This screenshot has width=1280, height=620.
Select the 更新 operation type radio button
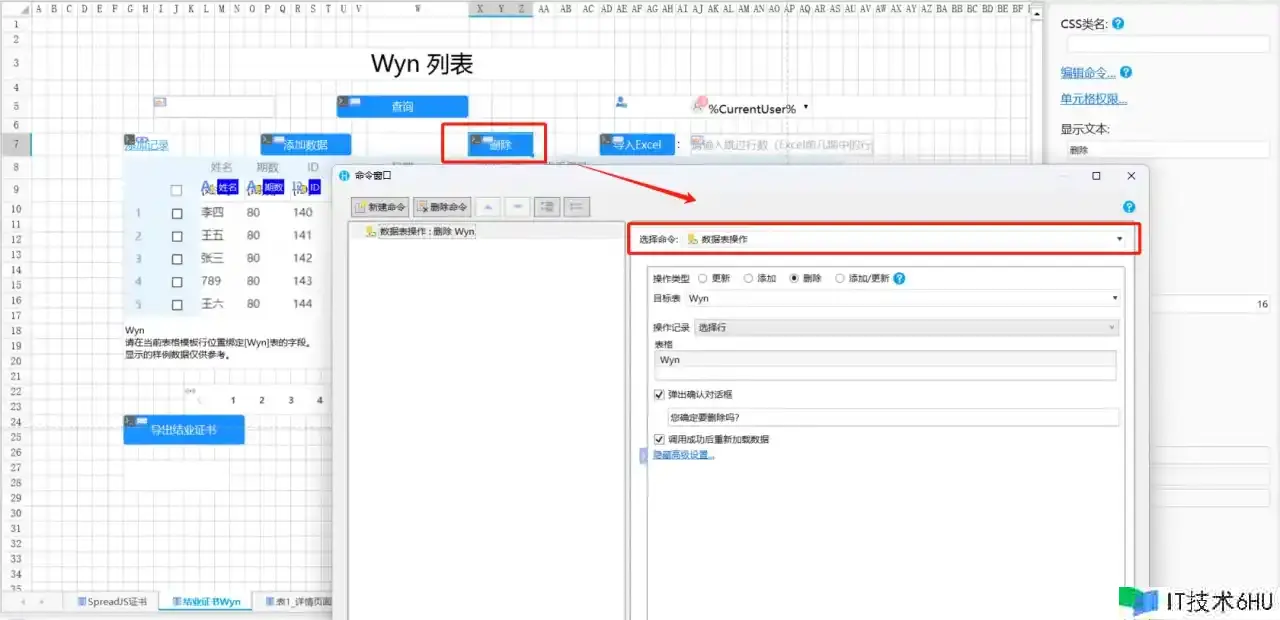pos(702,279)
